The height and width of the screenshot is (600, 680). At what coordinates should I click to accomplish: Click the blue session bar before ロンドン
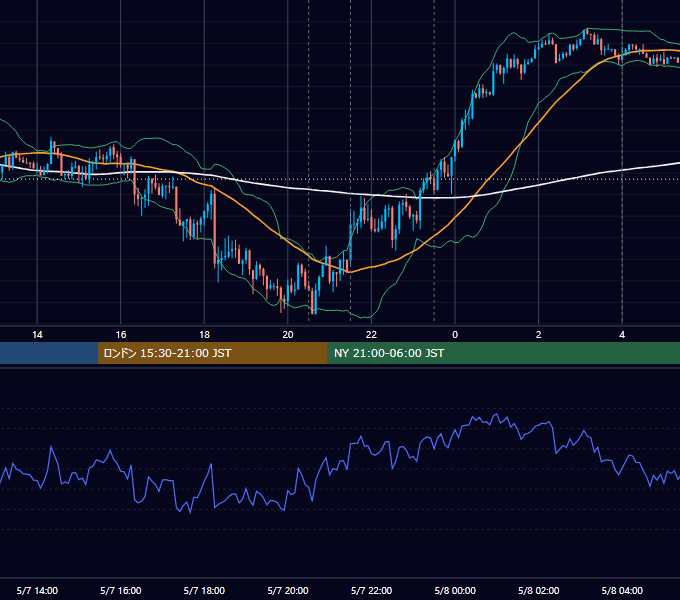[49, 353]
